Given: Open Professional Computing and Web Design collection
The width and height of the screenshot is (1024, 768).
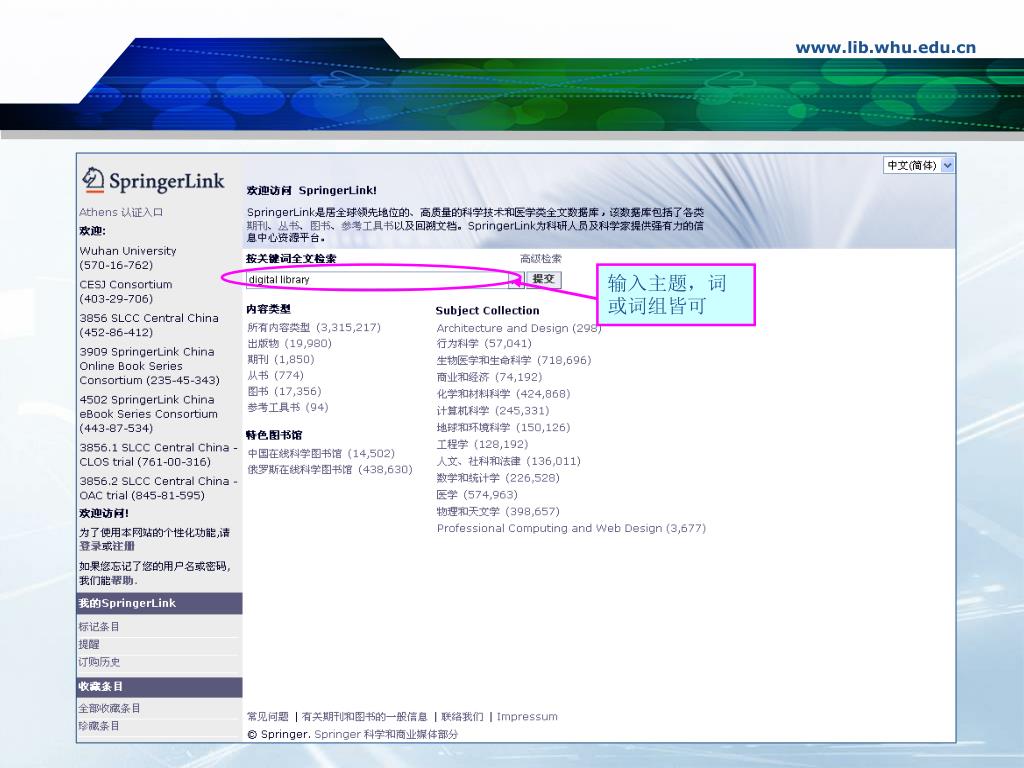Looking at the screenshot, I should [571, 528].
